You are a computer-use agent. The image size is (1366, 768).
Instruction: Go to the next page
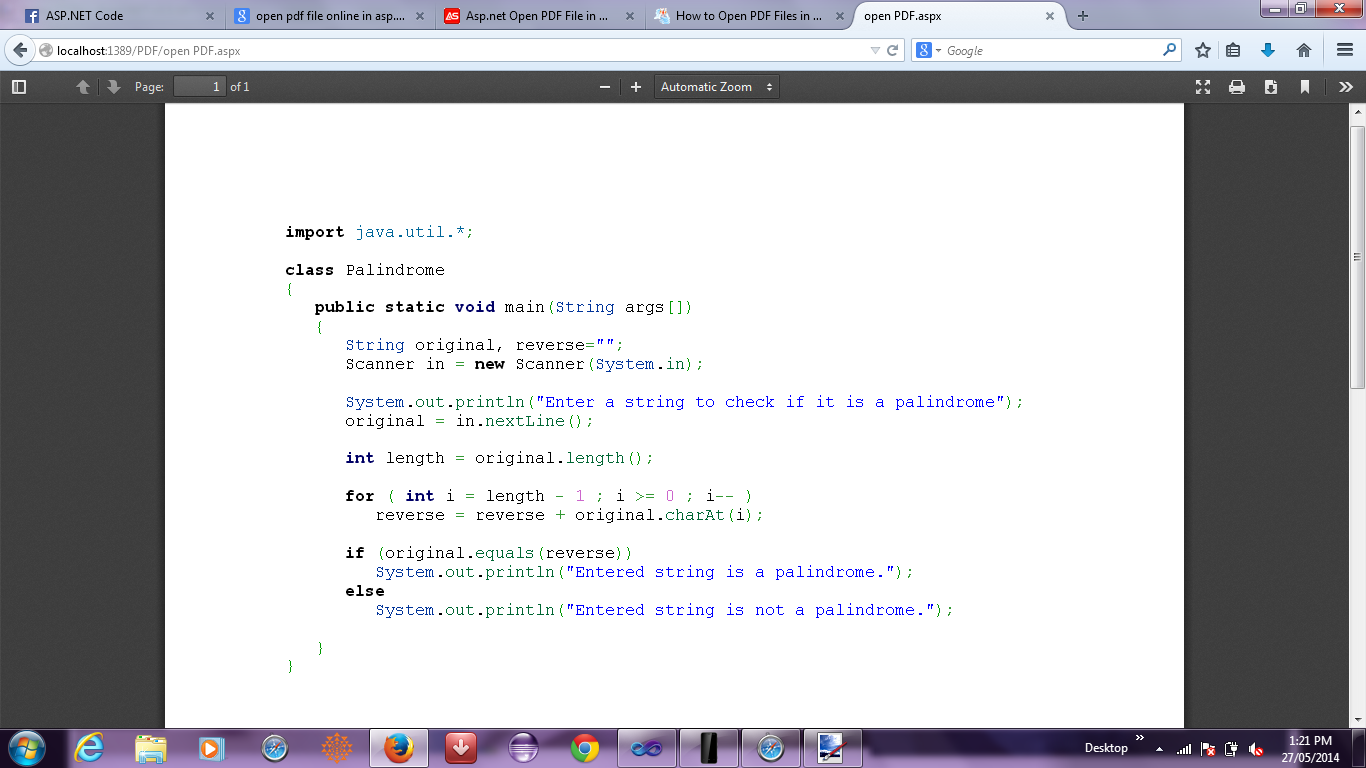[x=112, y=87]
